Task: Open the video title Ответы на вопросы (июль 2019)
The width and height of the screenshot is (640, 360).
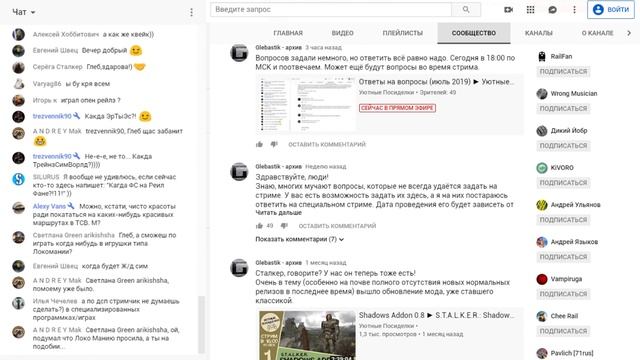Action: (436, 82)
